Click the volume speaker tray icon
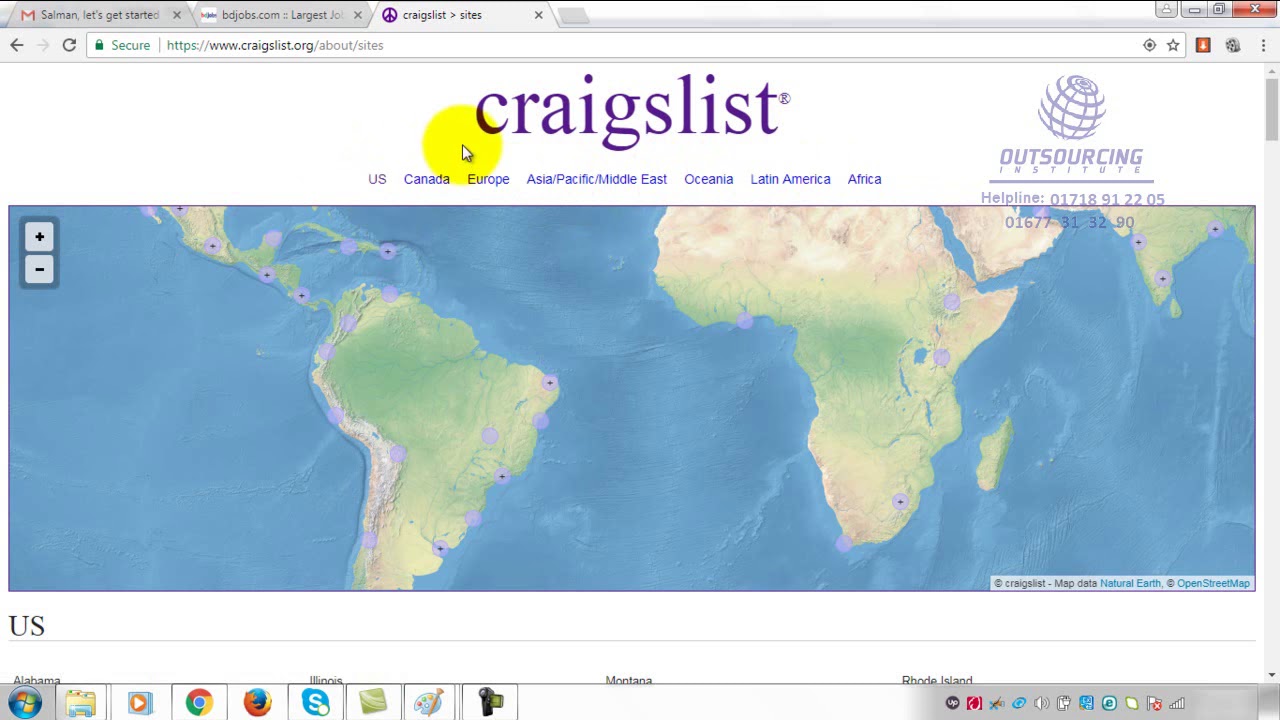The image size is (1280, 720). [x=1042, y=703]
